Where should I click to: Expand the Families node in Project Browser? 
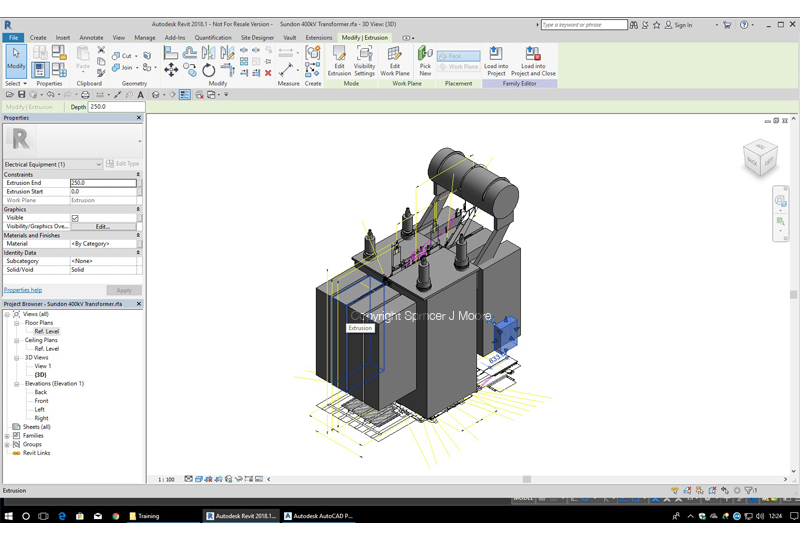pos(8,436)
